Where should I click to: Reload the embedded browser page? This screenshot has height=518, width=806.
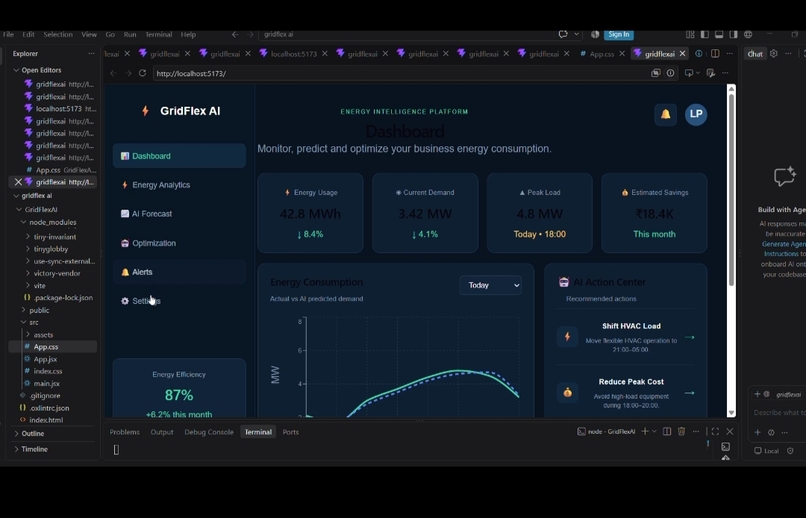[142, 73]
